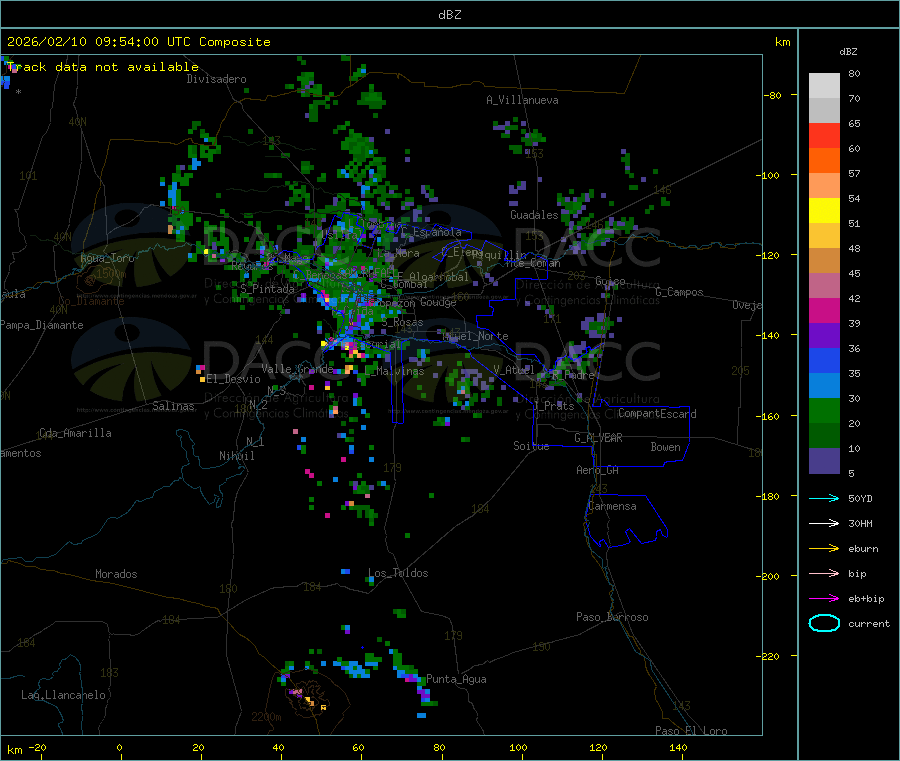The image size is (900, 761).
Task: Click the -80 km axis tick label
Action: point(772,95)
